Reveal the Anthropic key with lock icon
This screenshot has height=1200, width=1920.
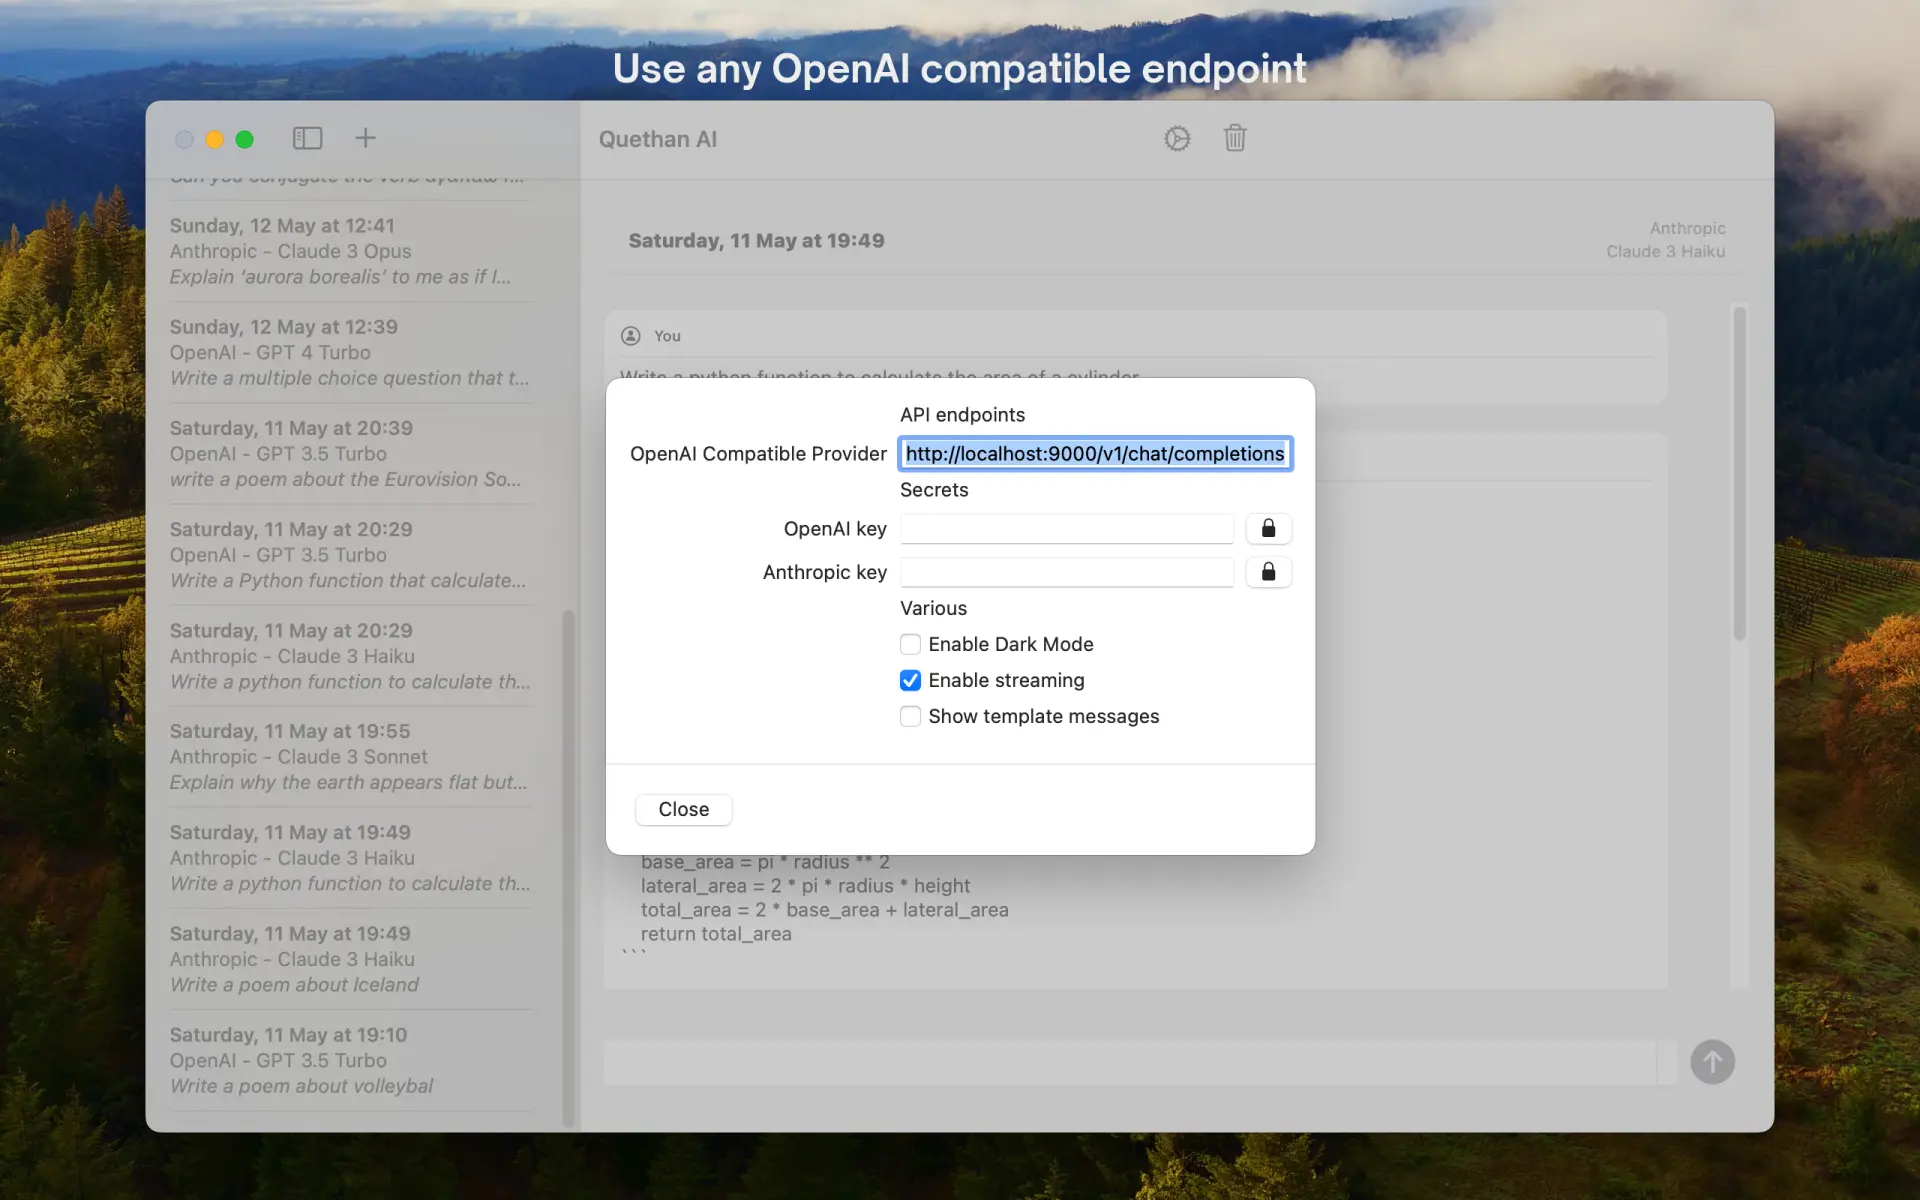(x=1268, y=572)
